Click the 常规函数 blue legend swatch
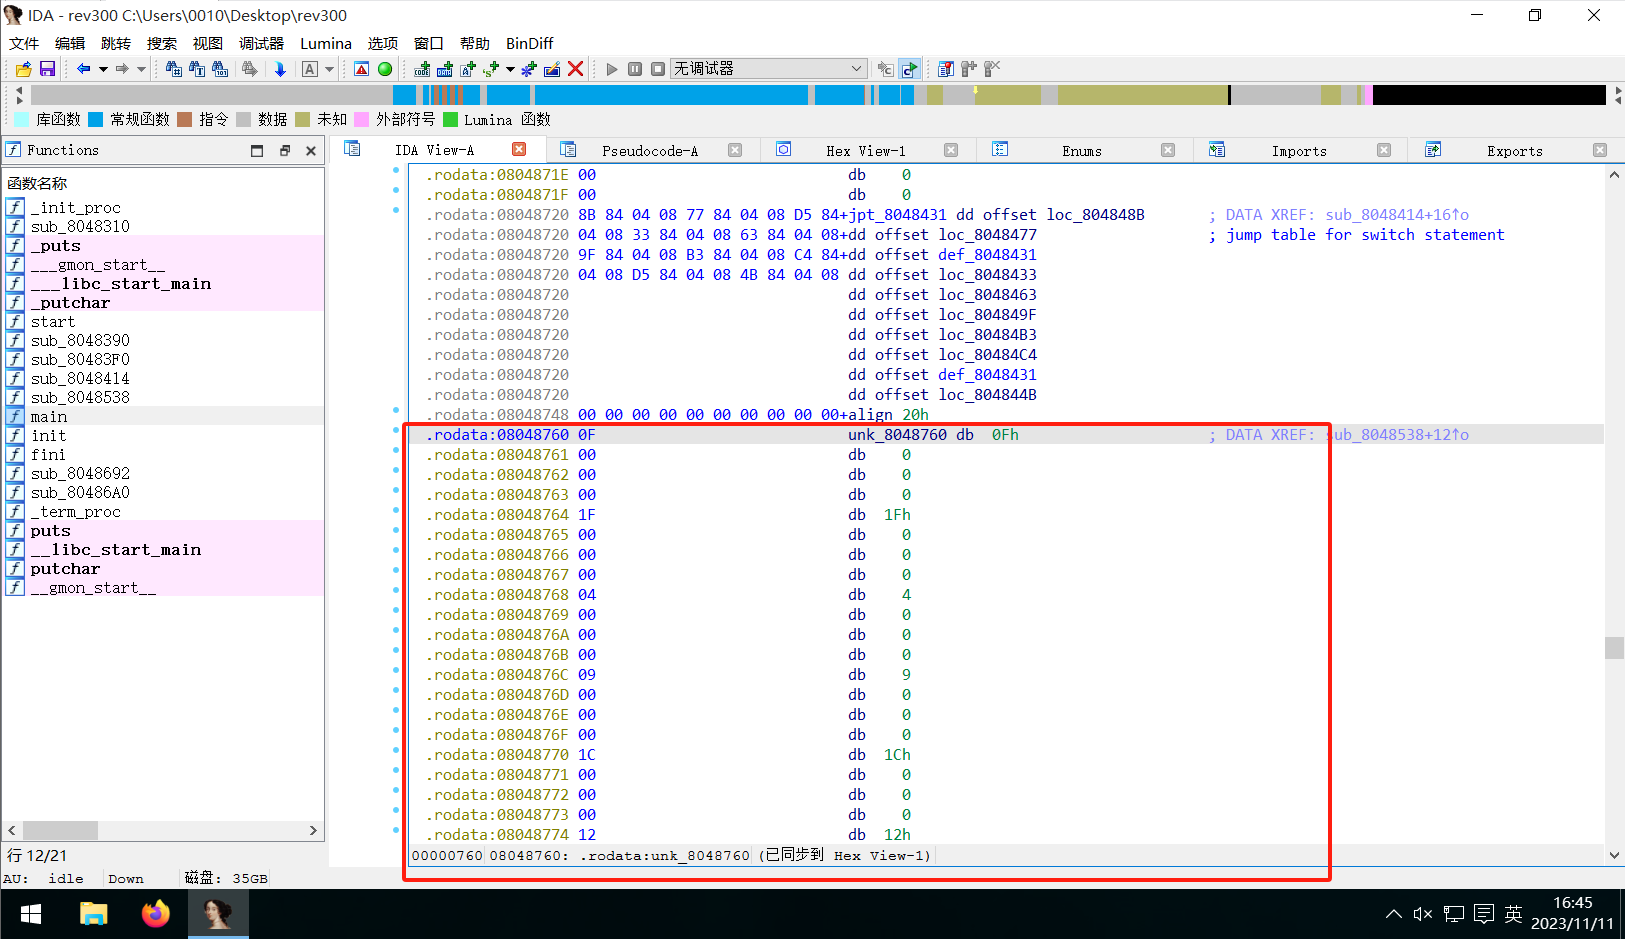Viewport: 1625px width, 939px height. [96, 120]
